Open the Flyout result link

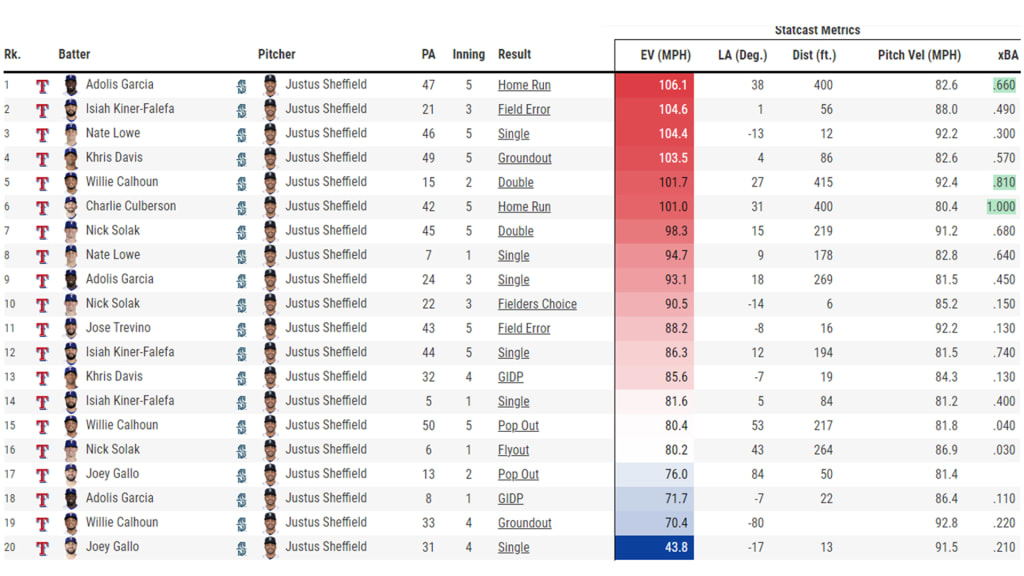point(514,450)
